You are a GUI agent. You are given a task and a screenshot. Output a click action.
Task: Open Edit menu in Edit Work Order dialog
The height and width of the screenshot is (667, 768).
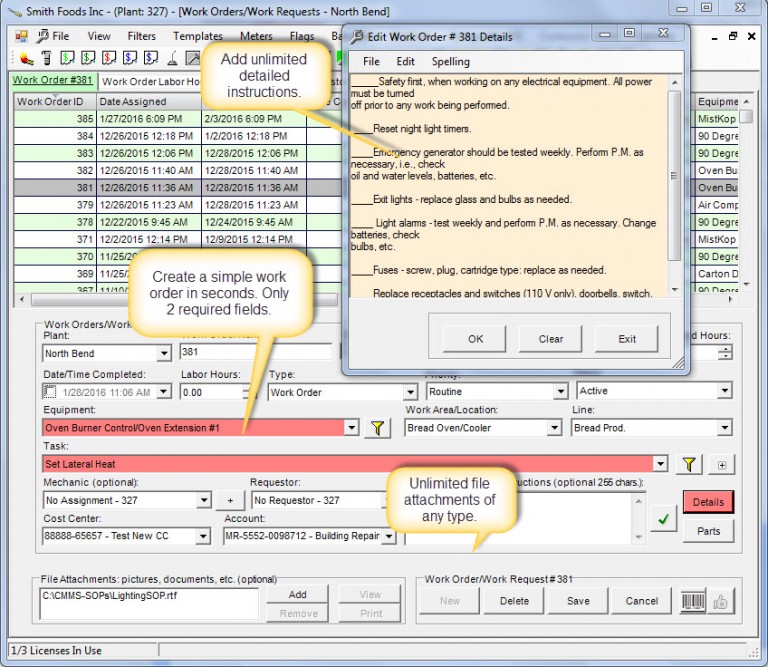tap(406, 62)
